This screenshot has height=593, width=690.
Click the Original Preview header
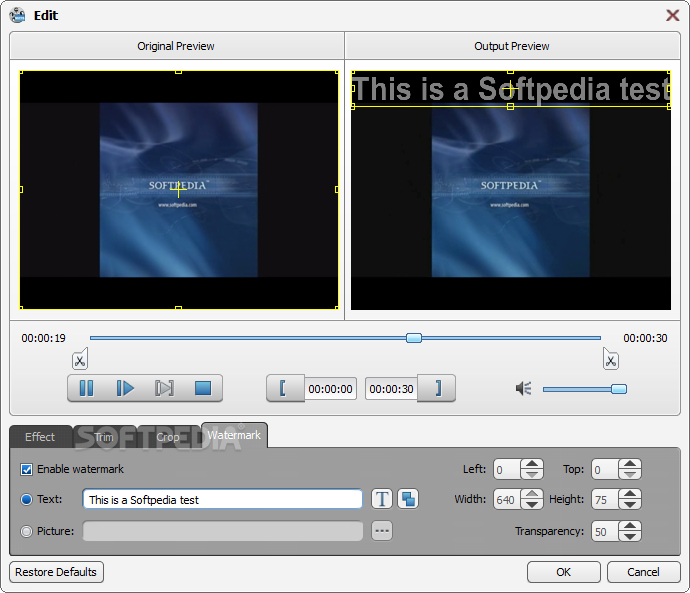(x=176, y=46)
